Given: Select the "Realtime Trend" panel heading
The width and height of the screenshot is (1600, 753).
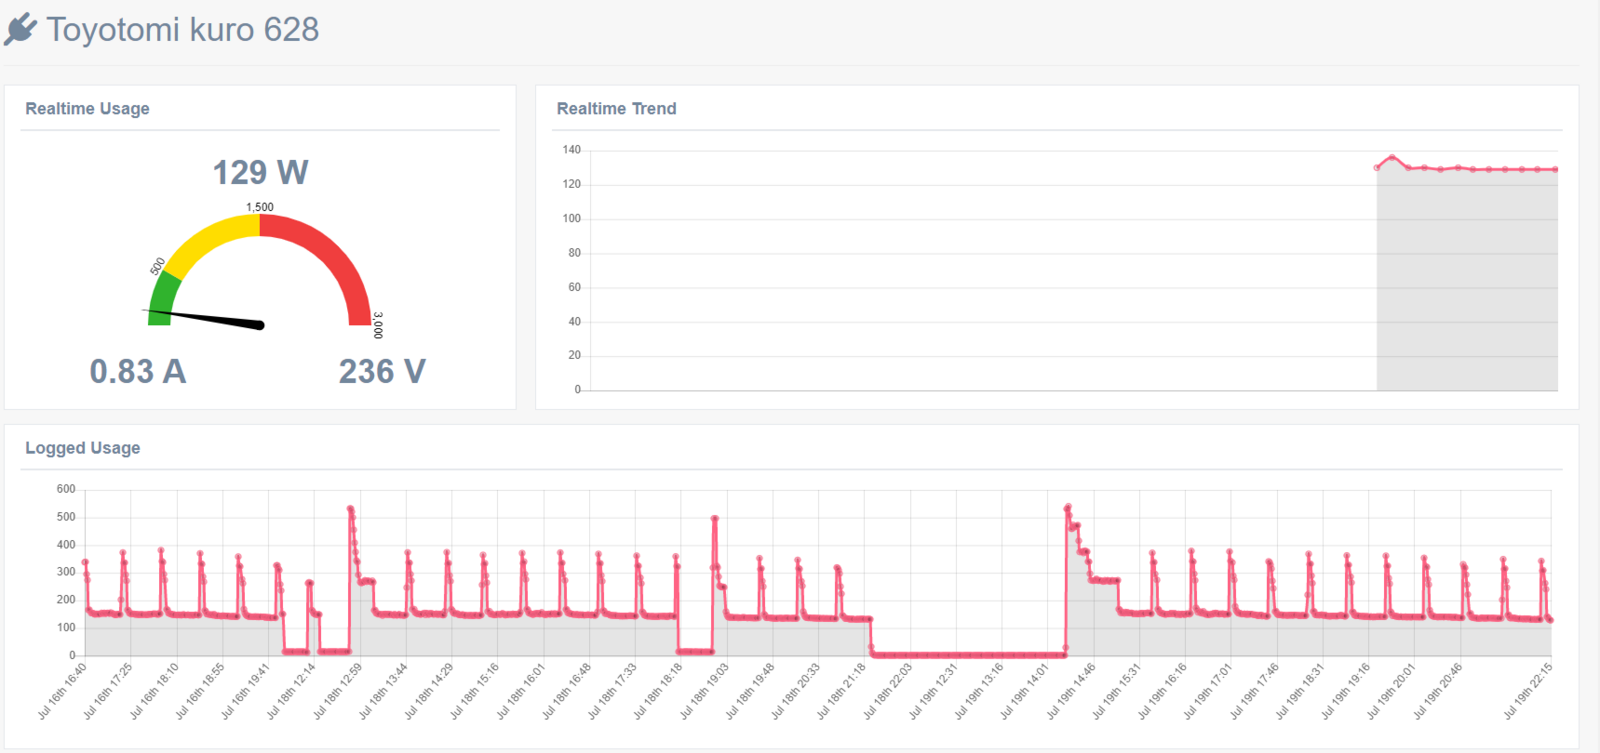Looking at the screenshot, I should click(x=616, y=109).
